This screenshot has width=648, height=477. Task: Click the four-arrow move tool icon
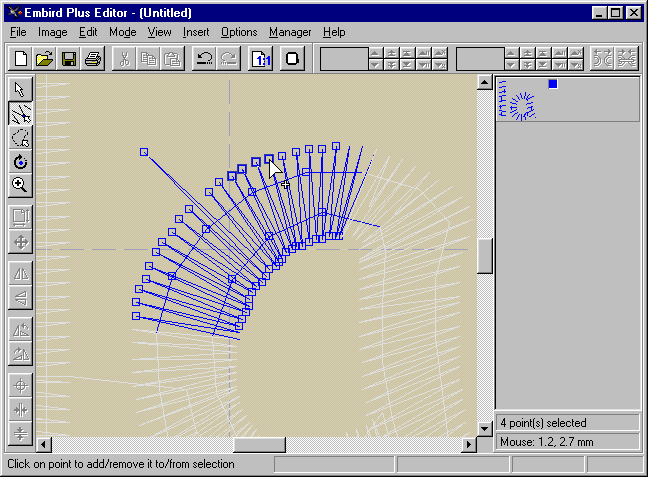[x=20, y=241]
